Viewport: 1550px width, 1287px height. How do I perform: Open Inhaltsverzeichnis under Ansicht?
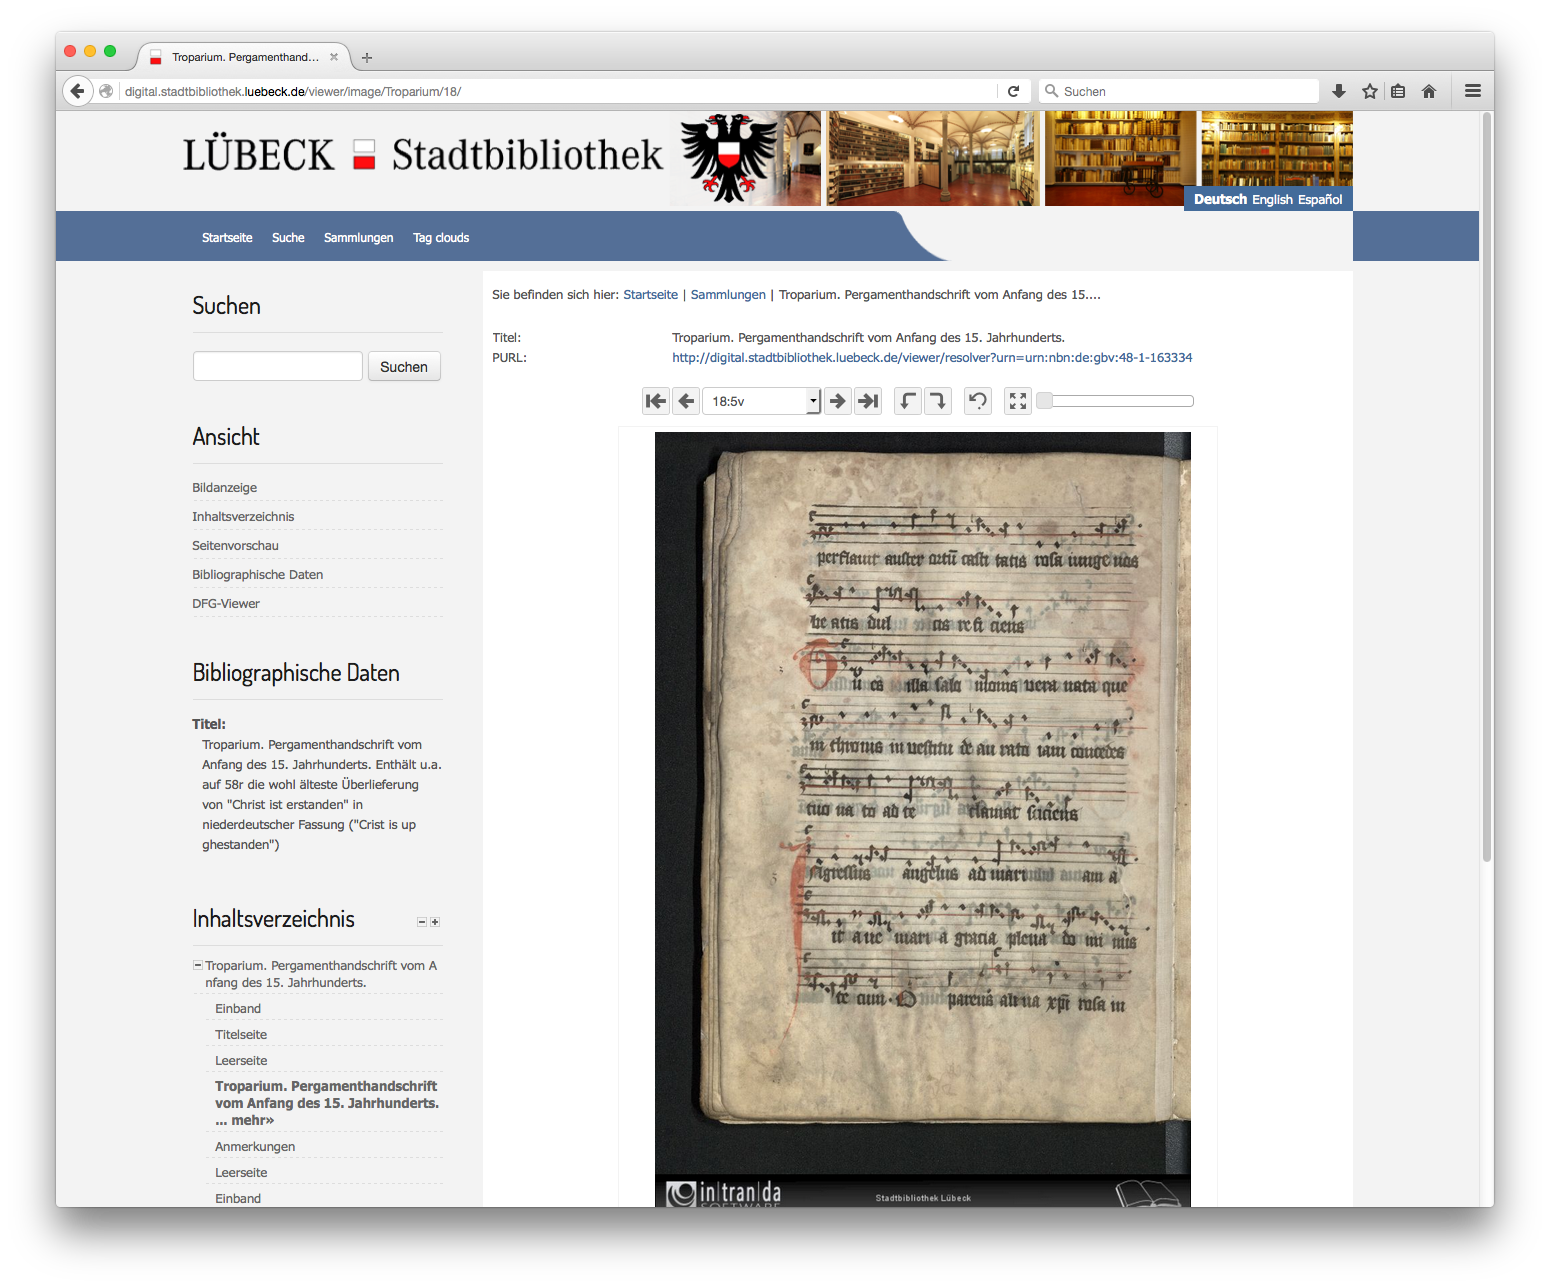(x=243, y=516)
